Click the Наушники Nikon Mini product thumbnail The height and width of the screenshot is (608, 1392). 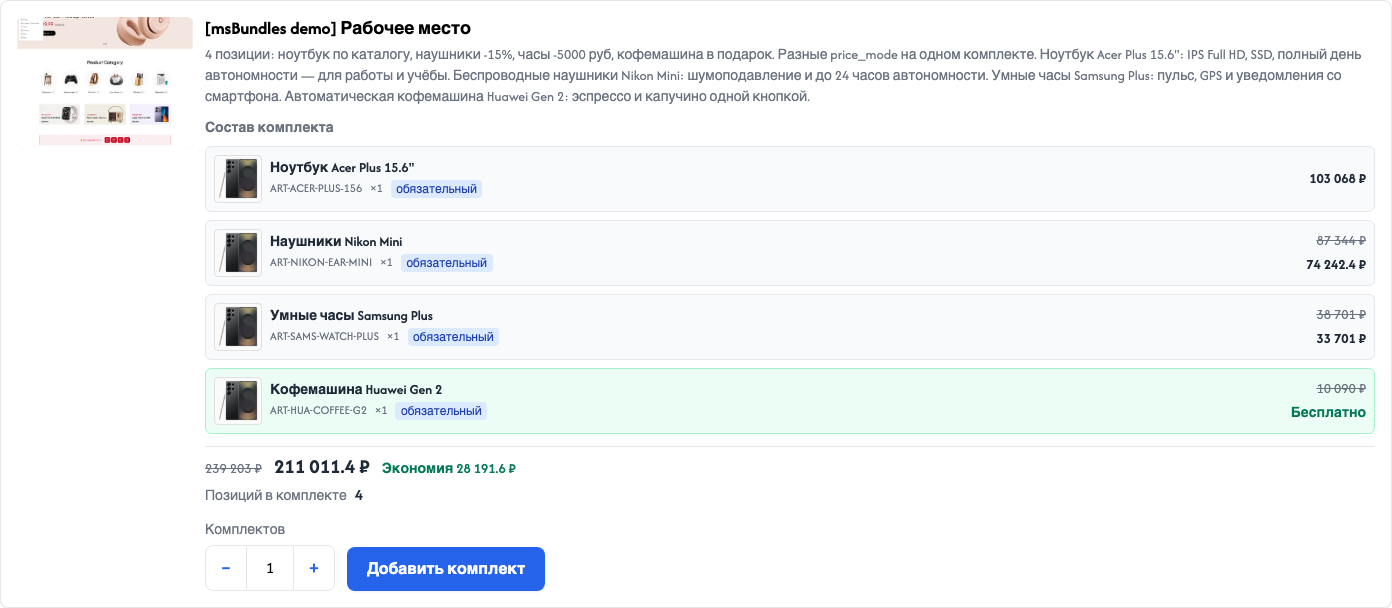238,253
